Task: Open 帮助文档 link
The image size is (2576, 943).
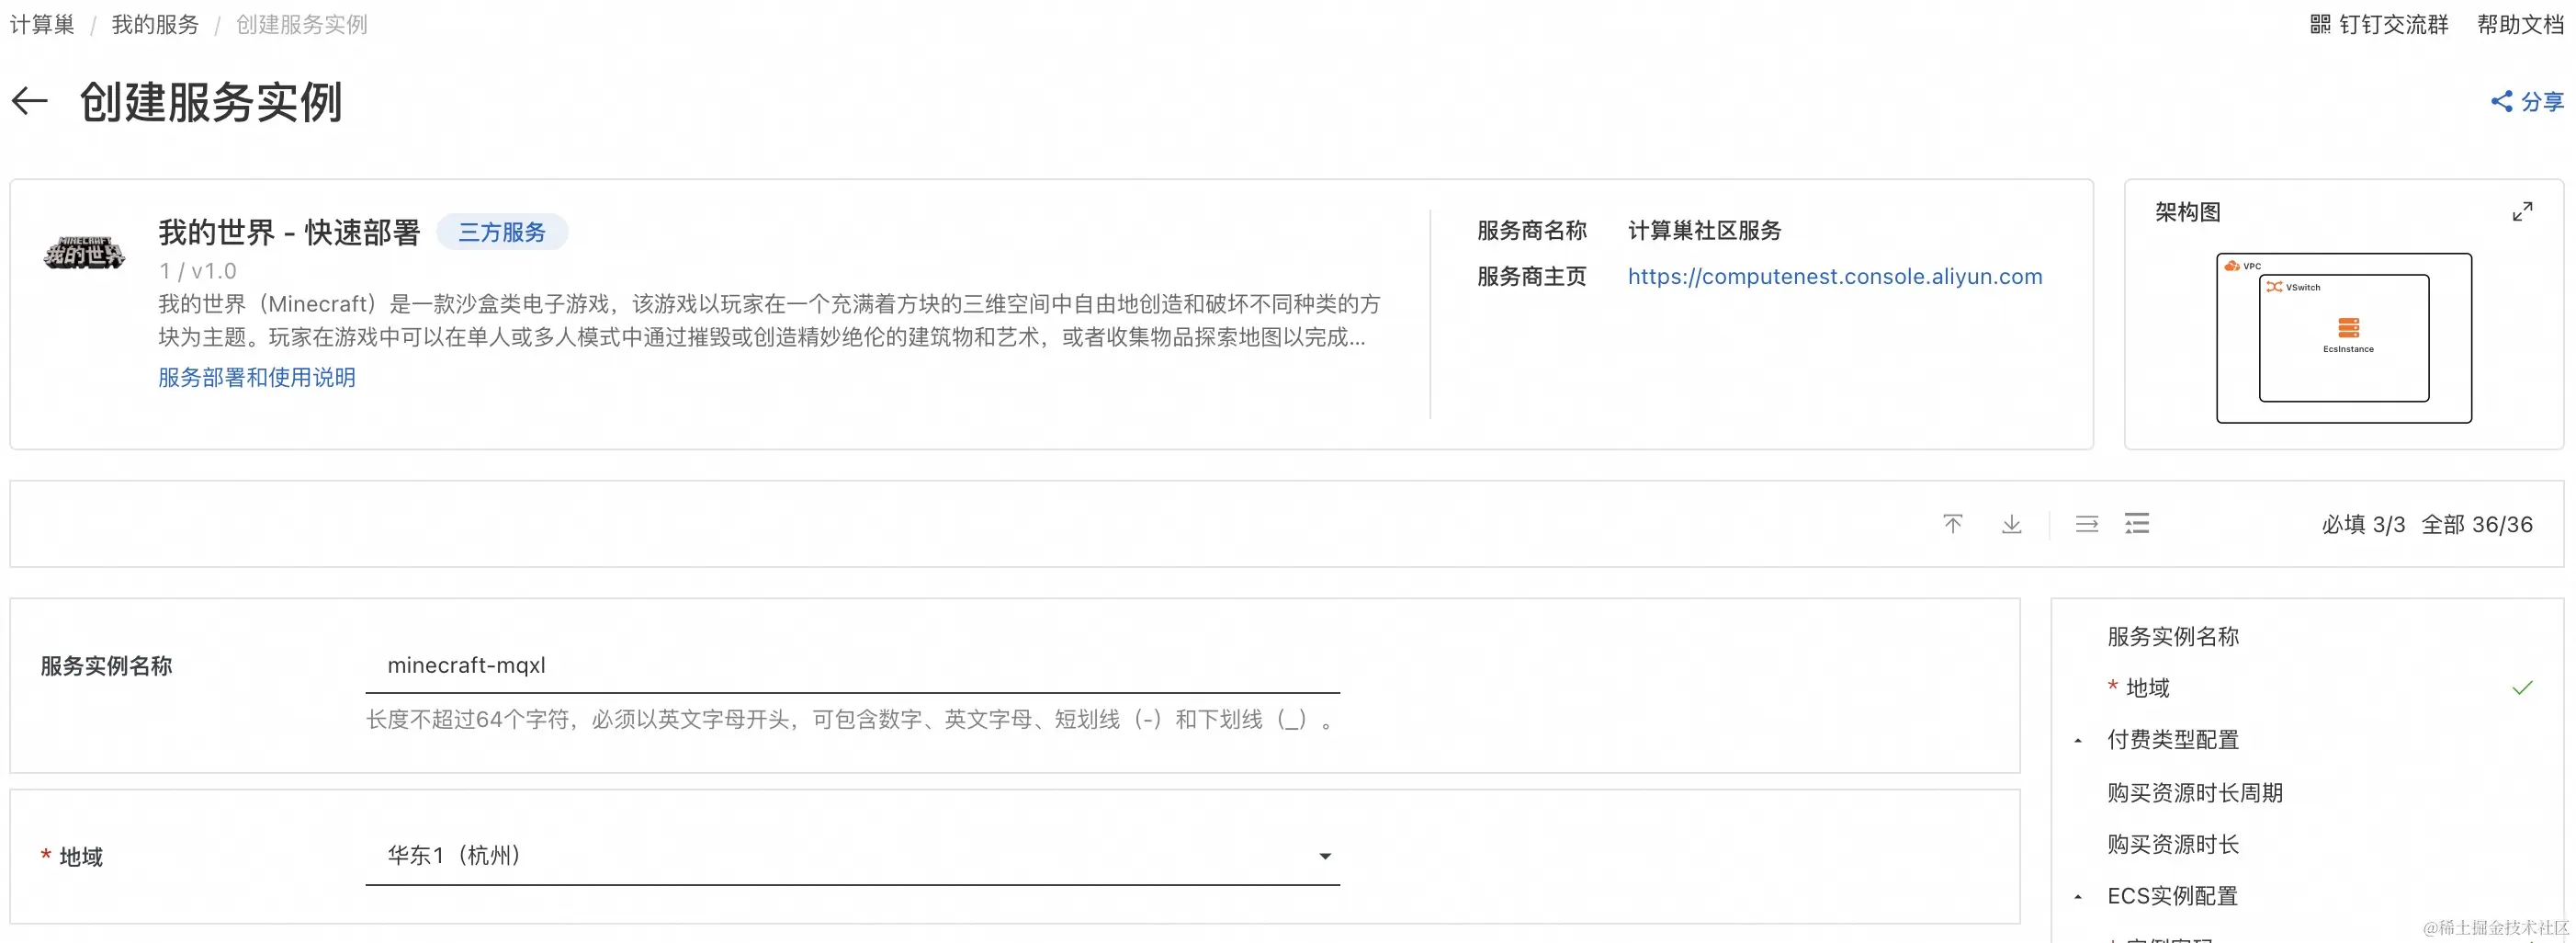Action: pos(2520,24)
